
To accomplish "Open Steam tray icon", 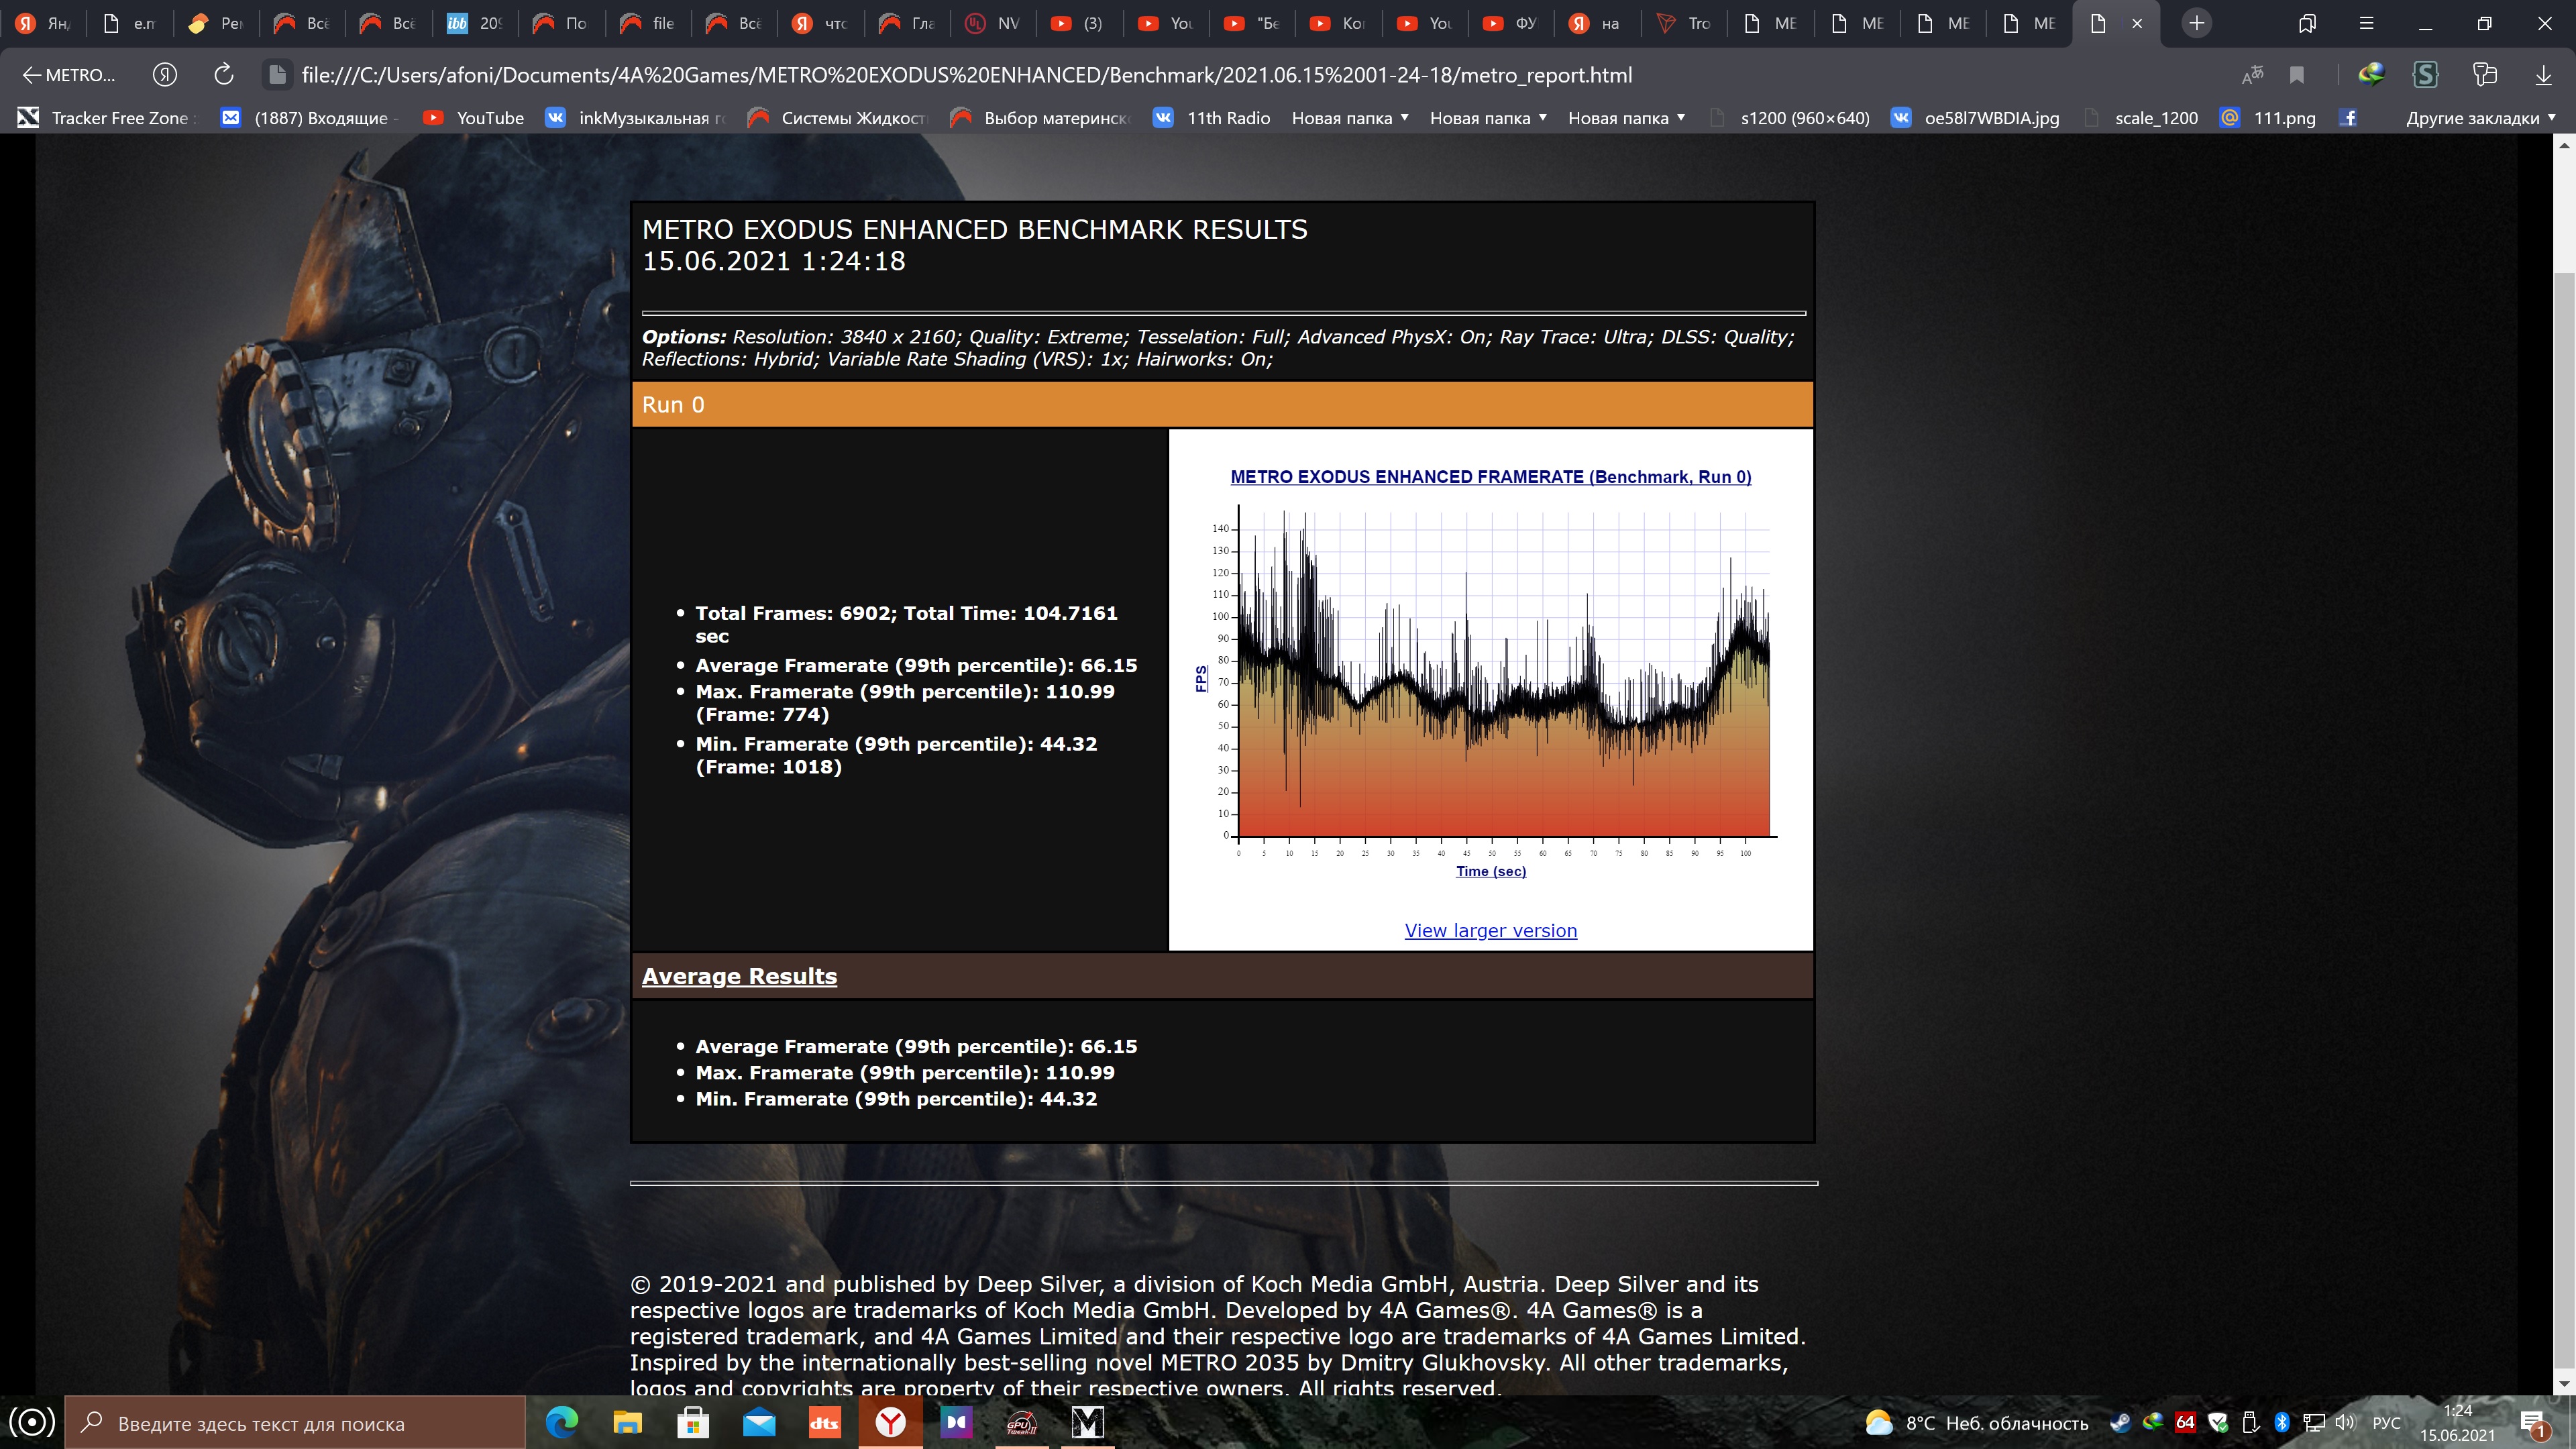I will [x=2120, y=1422].
